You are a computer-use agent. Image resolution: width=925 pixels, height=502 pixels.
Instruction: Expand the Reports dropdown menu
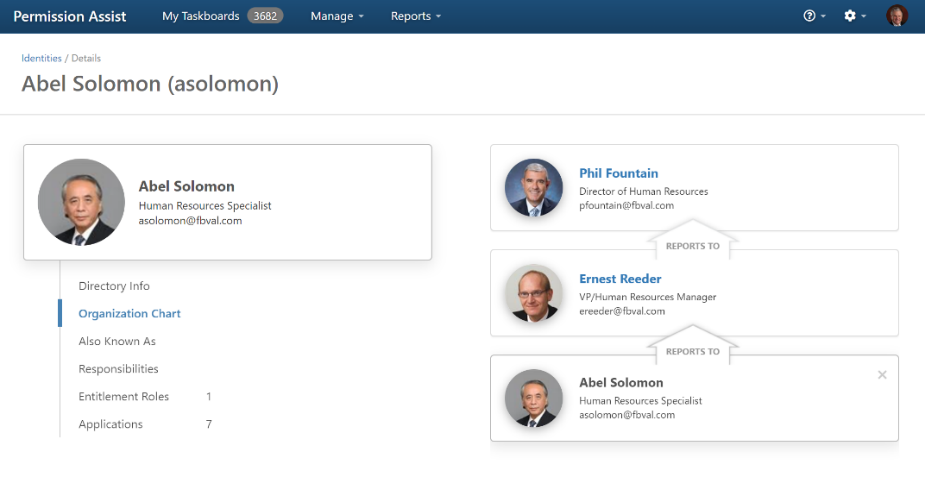[415, 16]
